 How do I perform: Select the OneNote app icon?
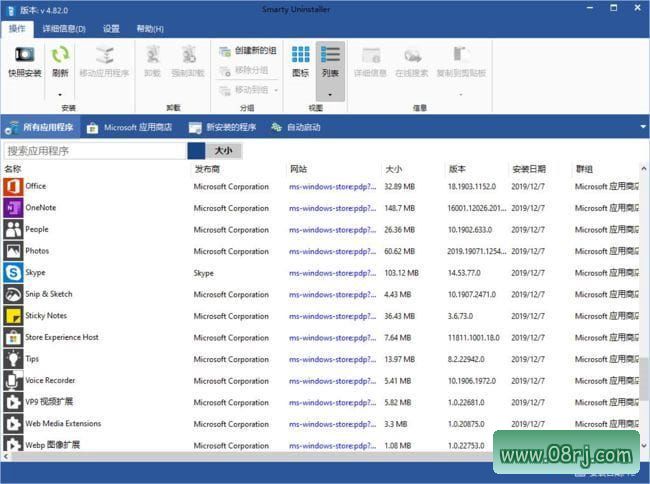tap(13, 208)
